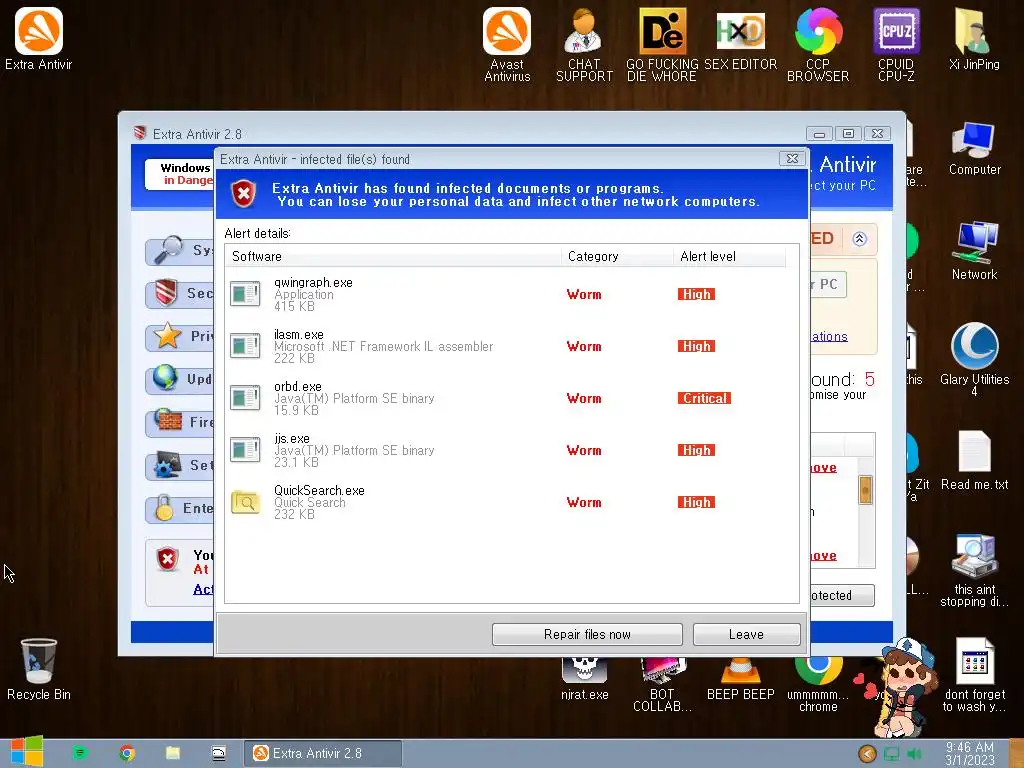
Task: Launch Glary Utilities 4 icon
Action: (x=974, y=359)
